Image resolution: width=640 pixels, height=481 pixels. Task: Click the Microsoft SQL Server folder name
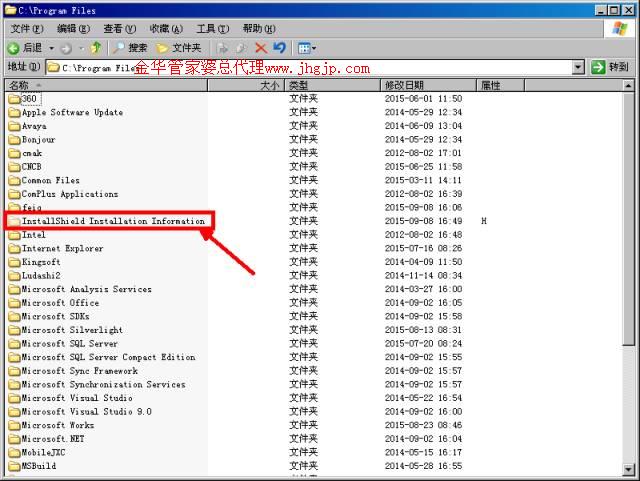coord(69,344)
